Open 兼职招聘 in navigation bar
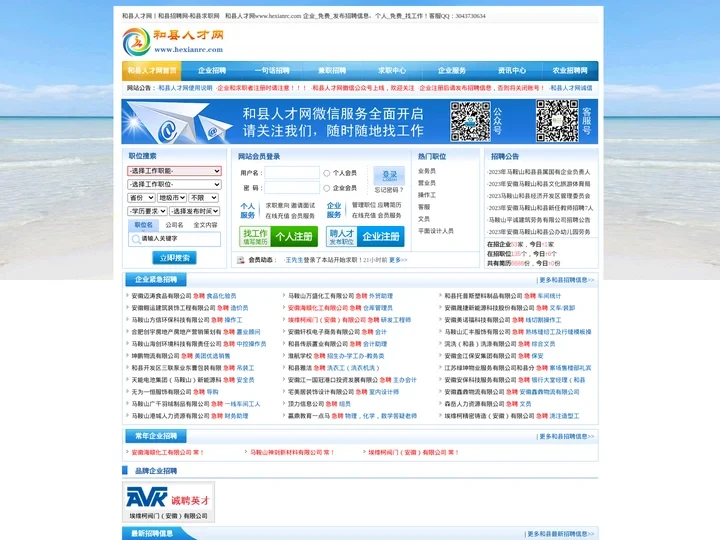 (x=332, y=71)
